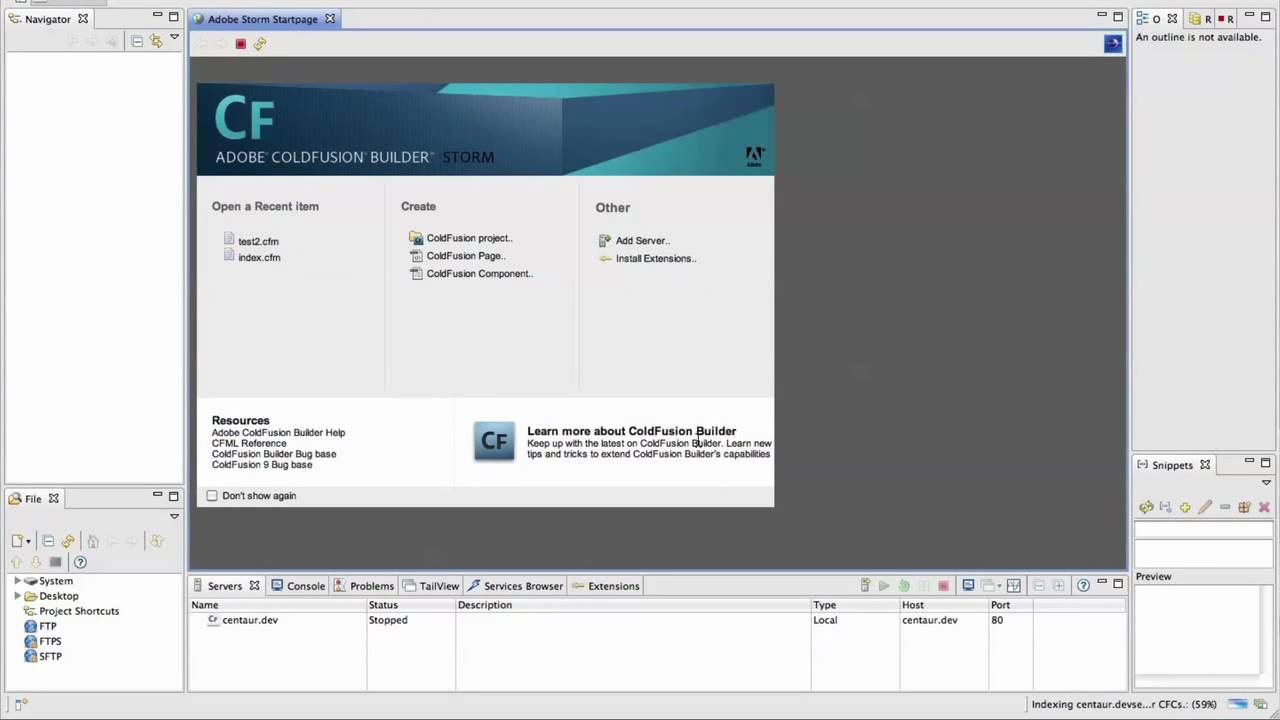The height and width of the screenshot is (720, 1280).
Task: Open the Snippets view menu triangle
Action: 1266,483
